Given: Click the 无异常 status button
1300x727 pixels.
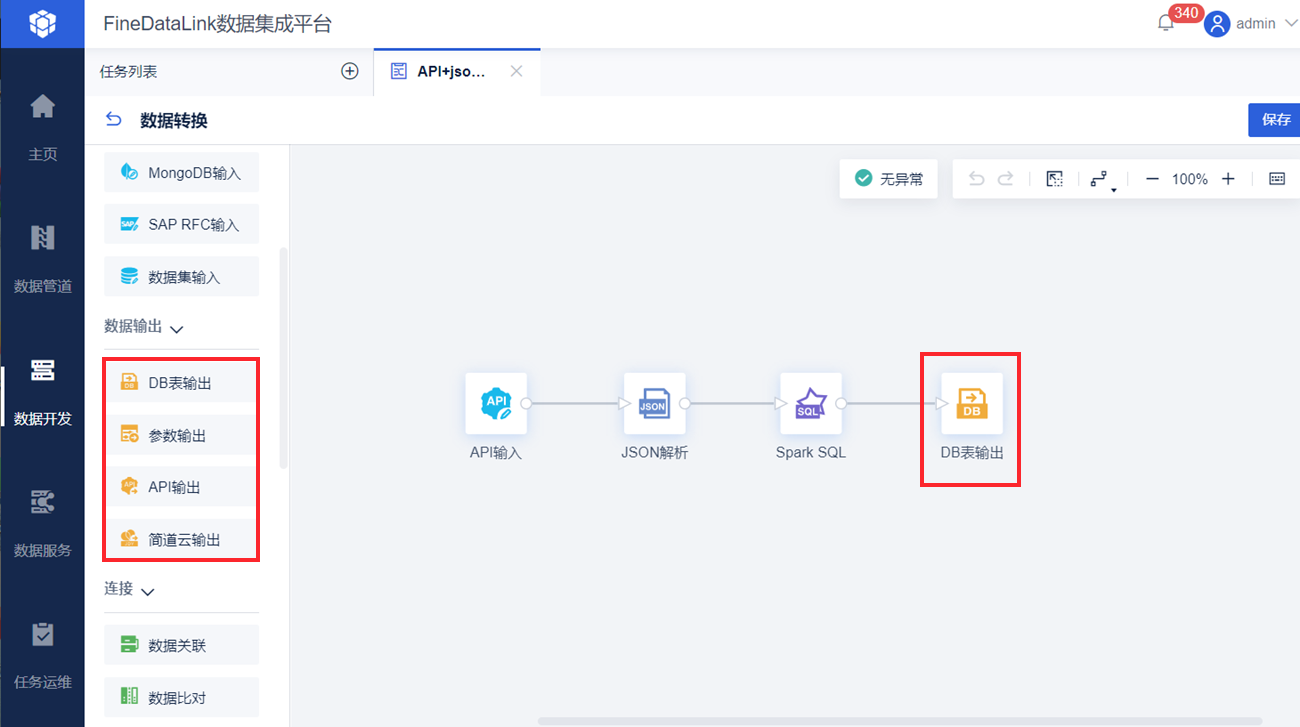Looking at the screenshot, I should click(889, 179).
